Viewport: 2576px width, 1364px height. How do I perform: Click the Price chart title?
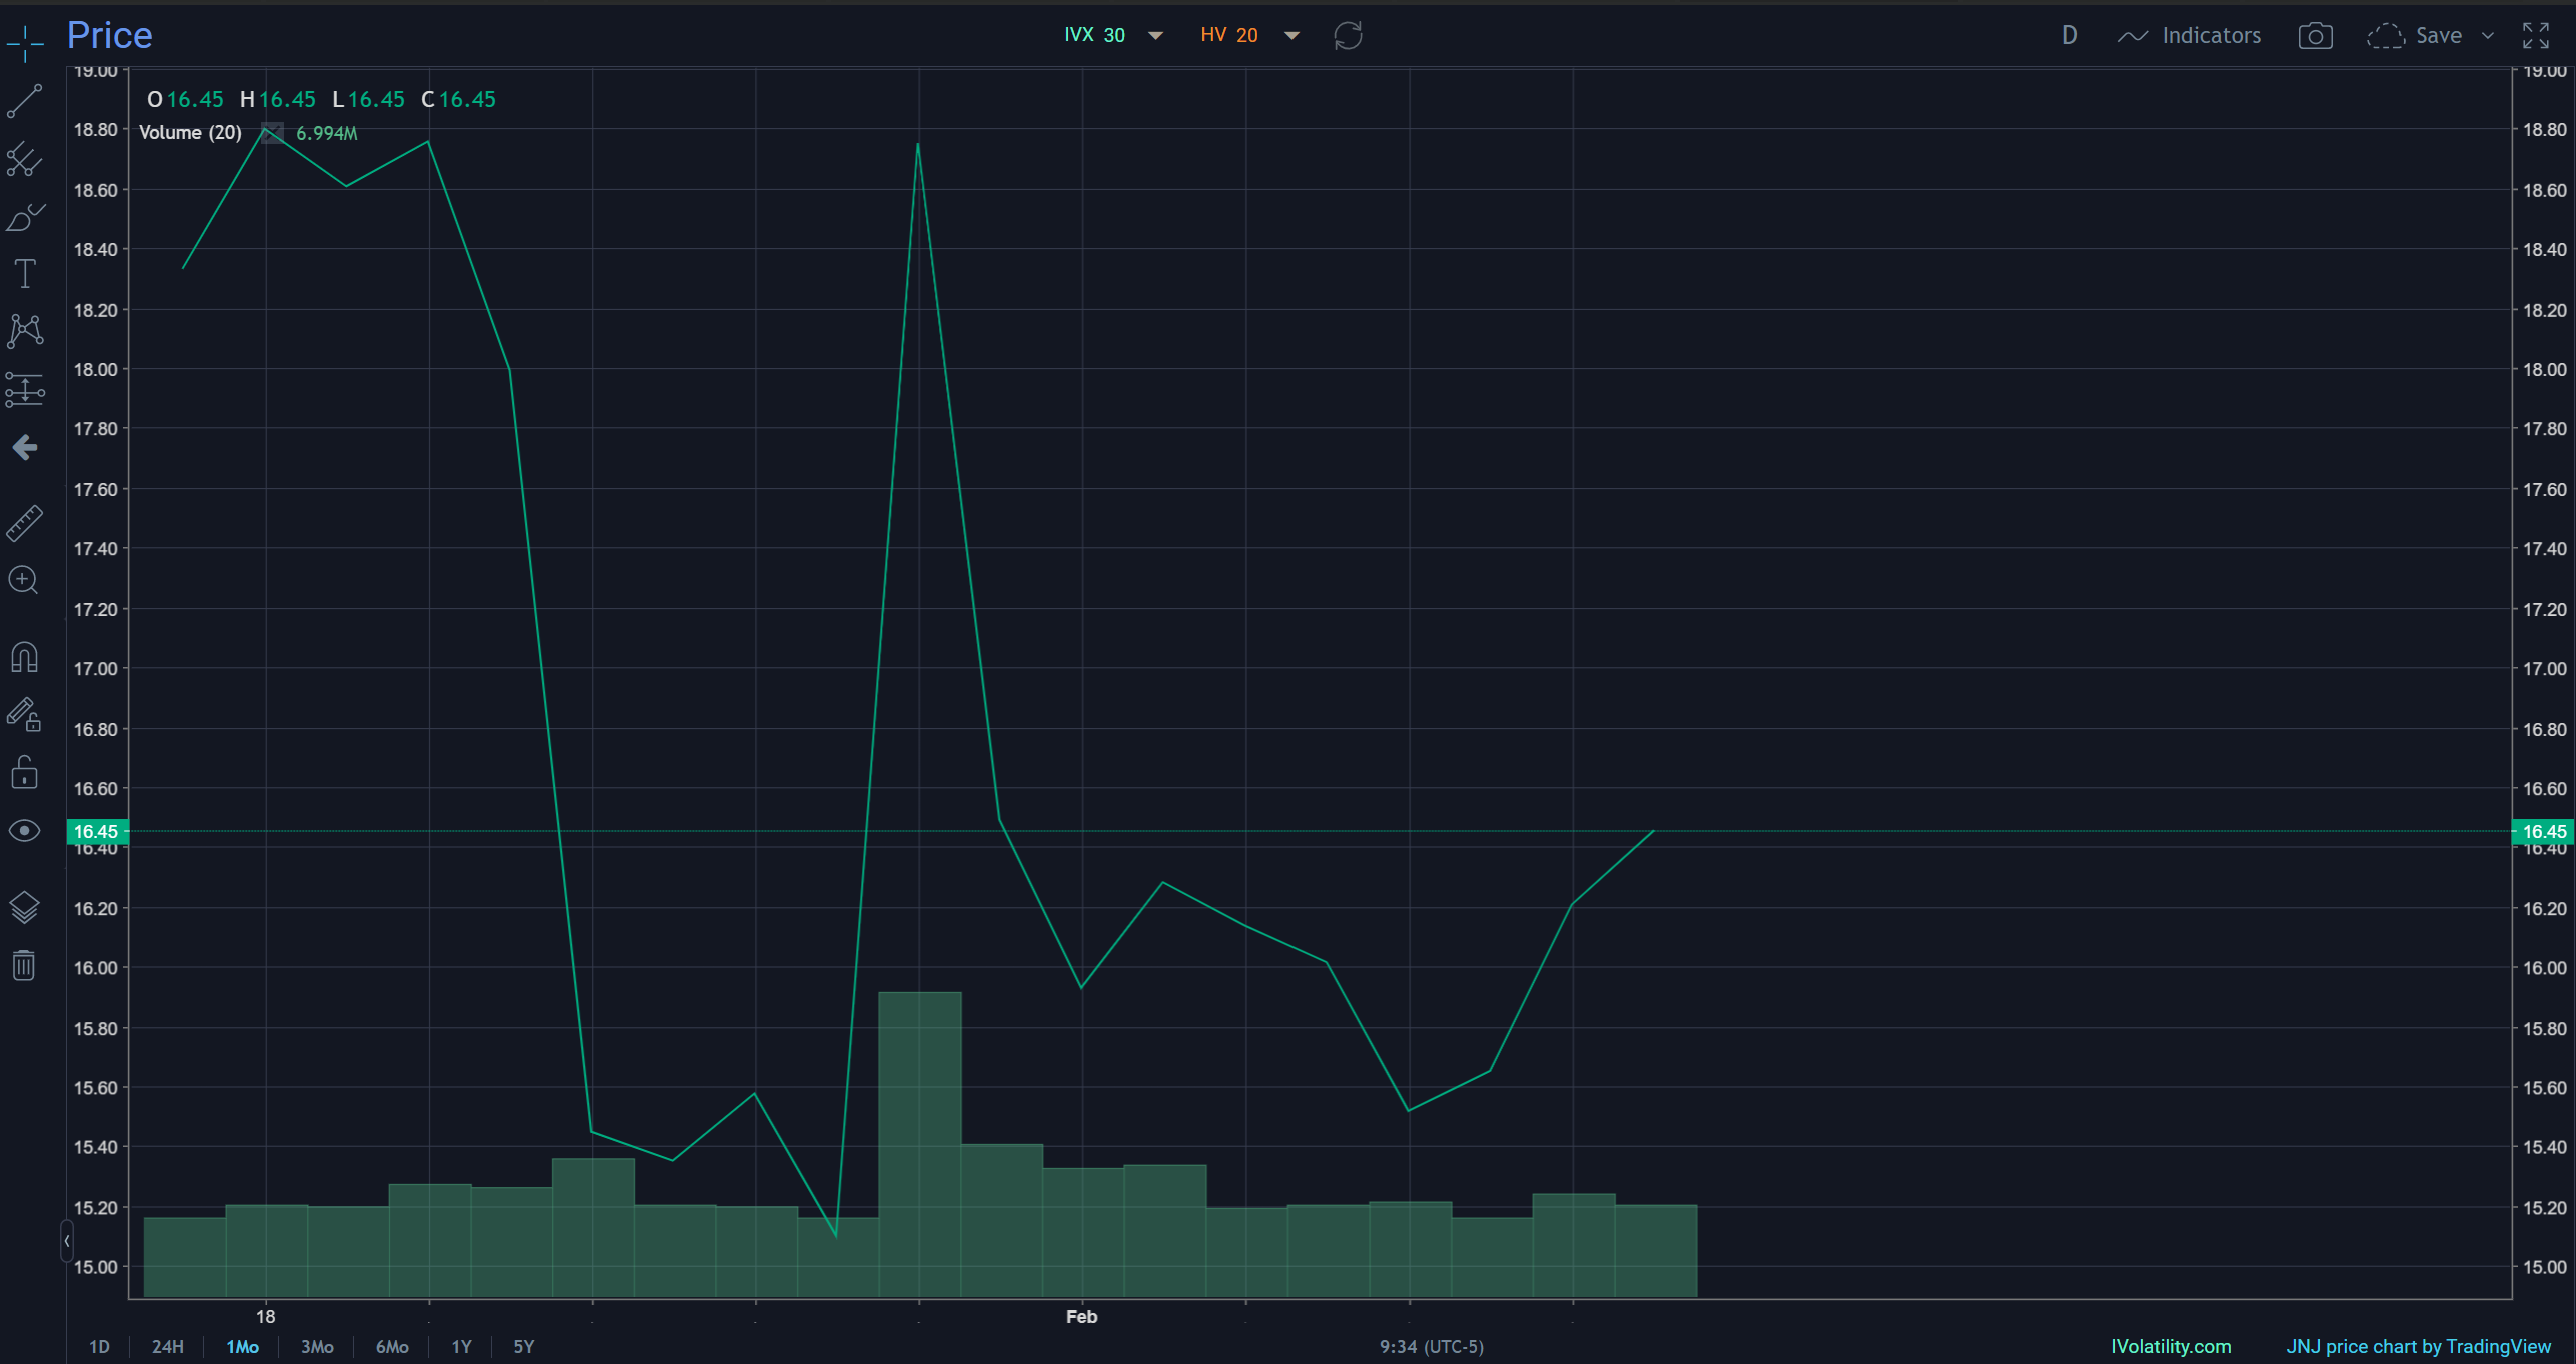tap(109, 36)
